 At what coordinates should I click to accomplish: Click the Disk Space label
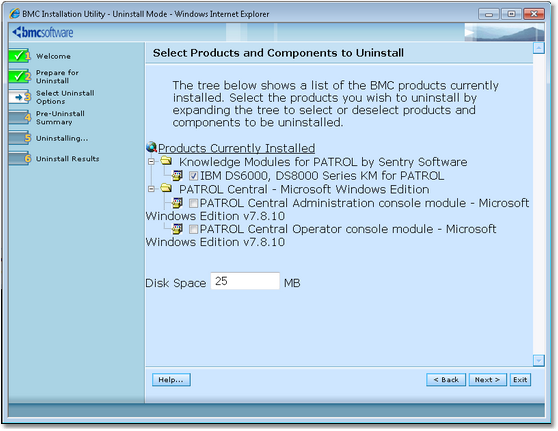pos(176,283)
